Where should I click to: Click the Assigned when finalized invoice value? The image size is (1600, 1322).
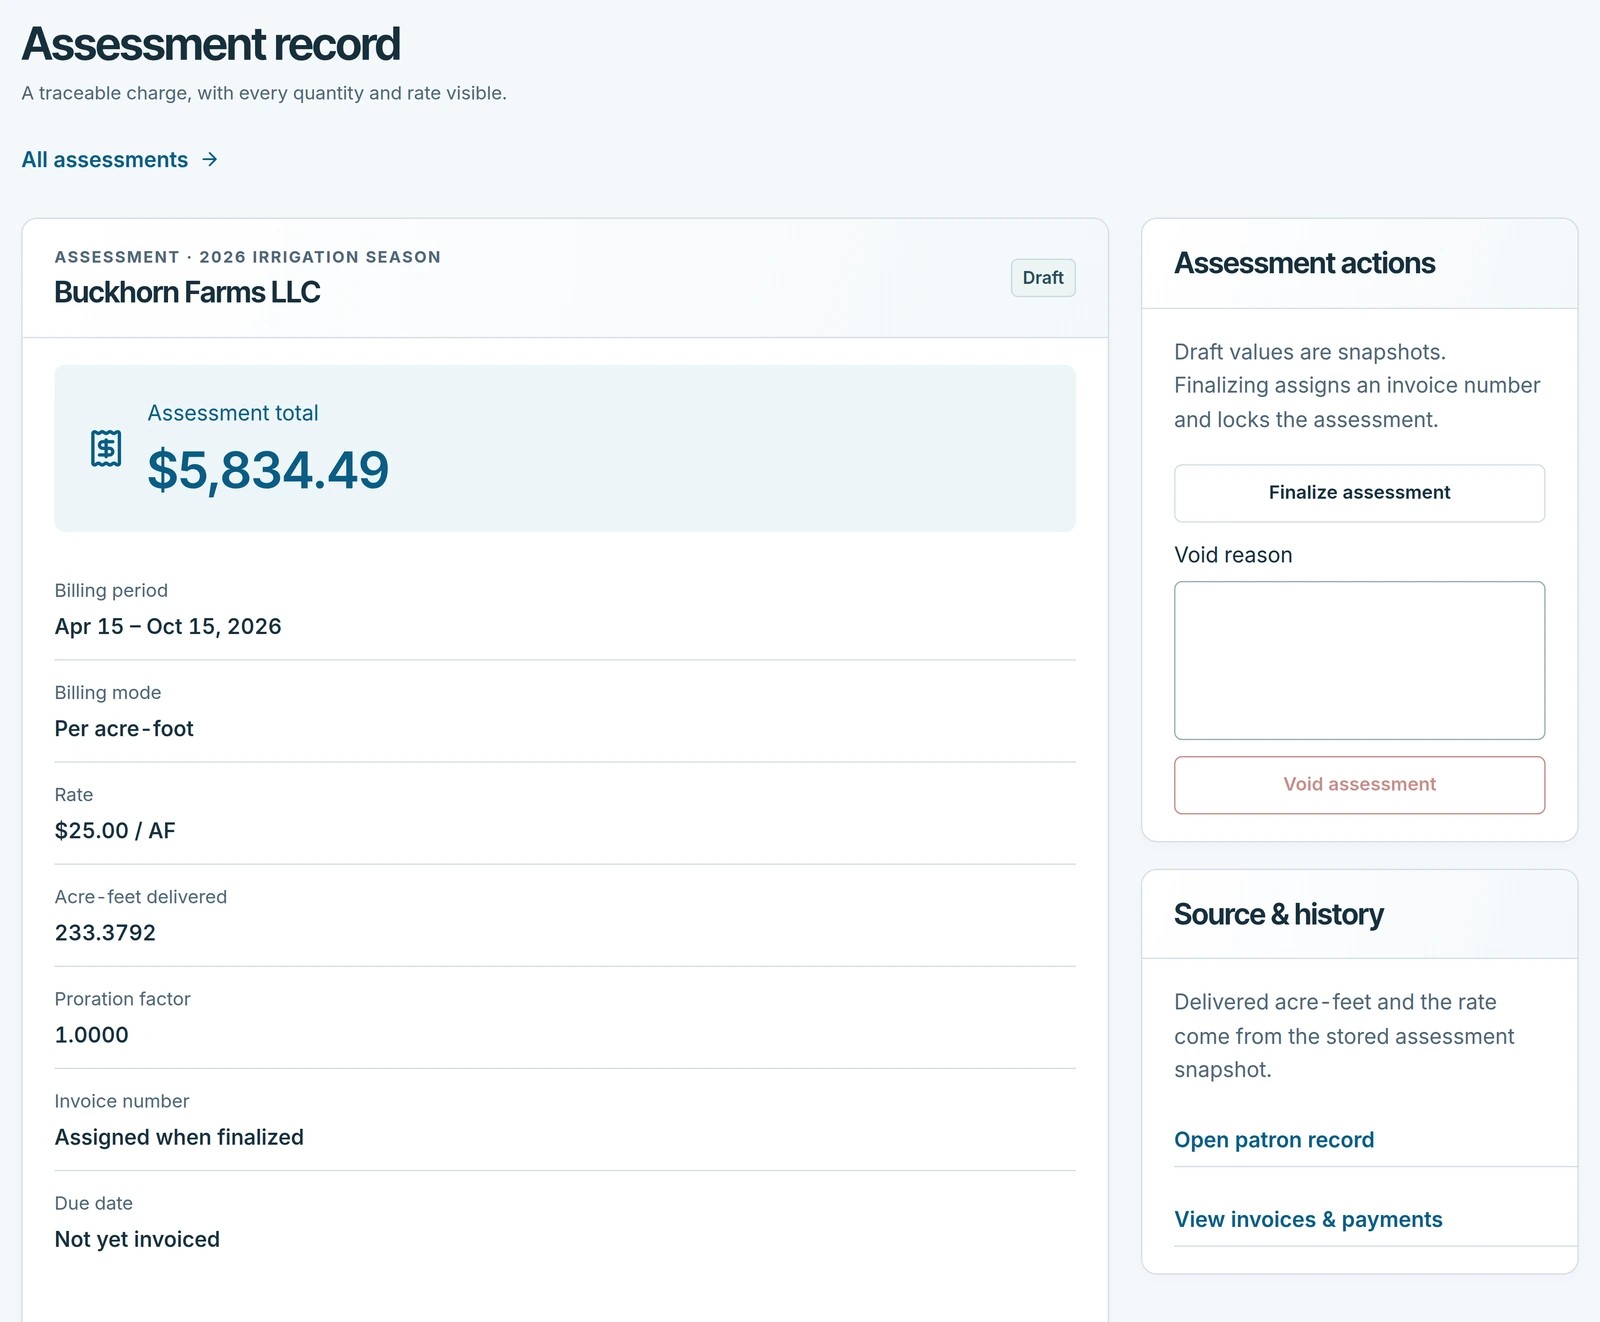pyautogui.click(x=179, y=1138)
